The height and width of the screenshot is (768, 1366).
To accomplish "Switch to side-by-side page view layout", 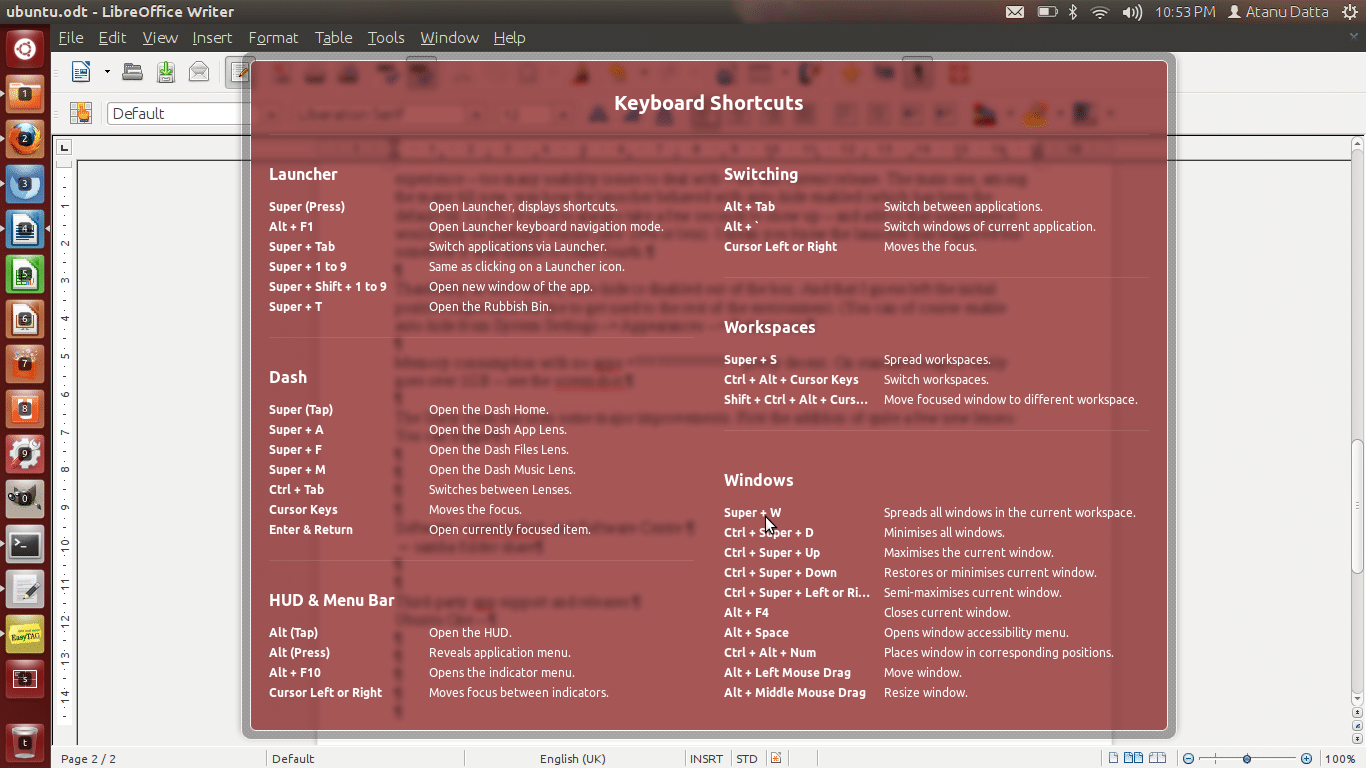I will tap(1134, 758).
